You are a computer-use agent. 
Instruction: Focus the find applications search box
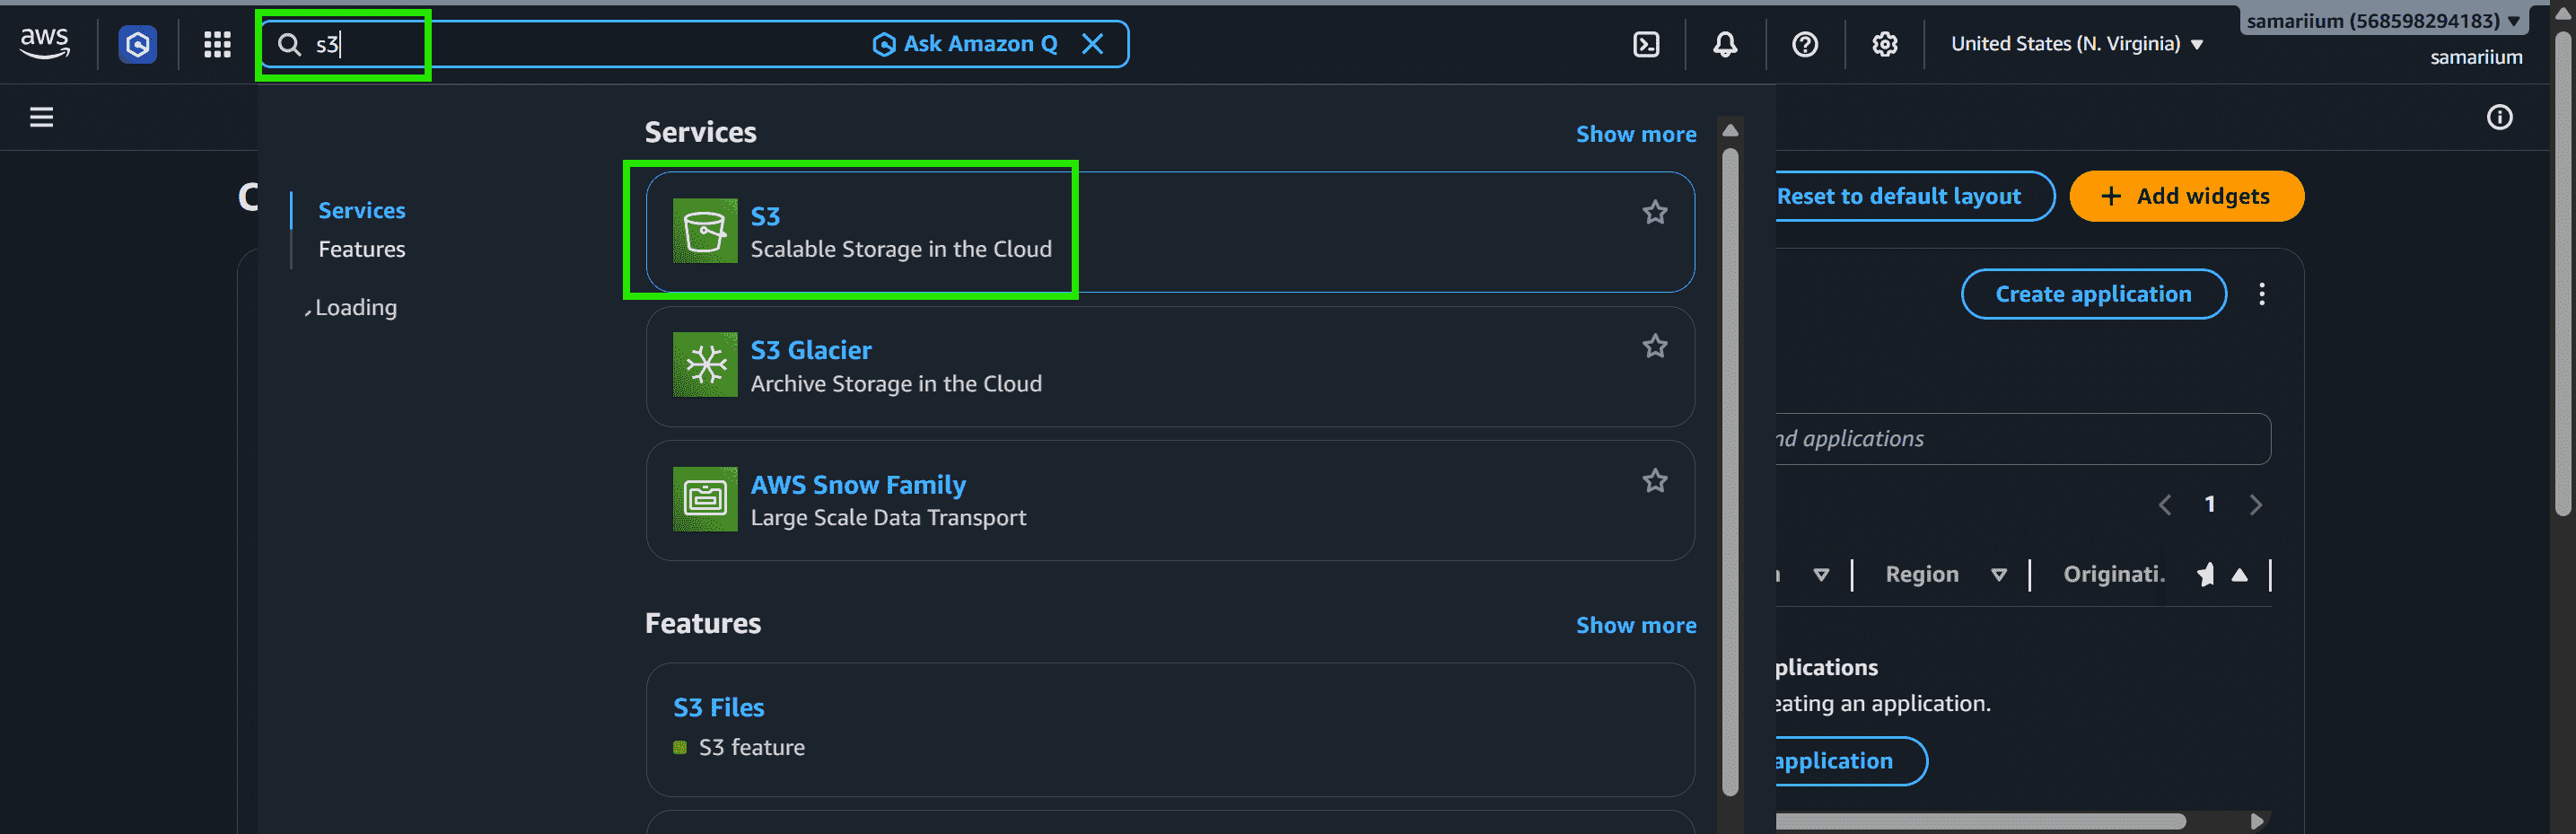(x=2022, y=439)
